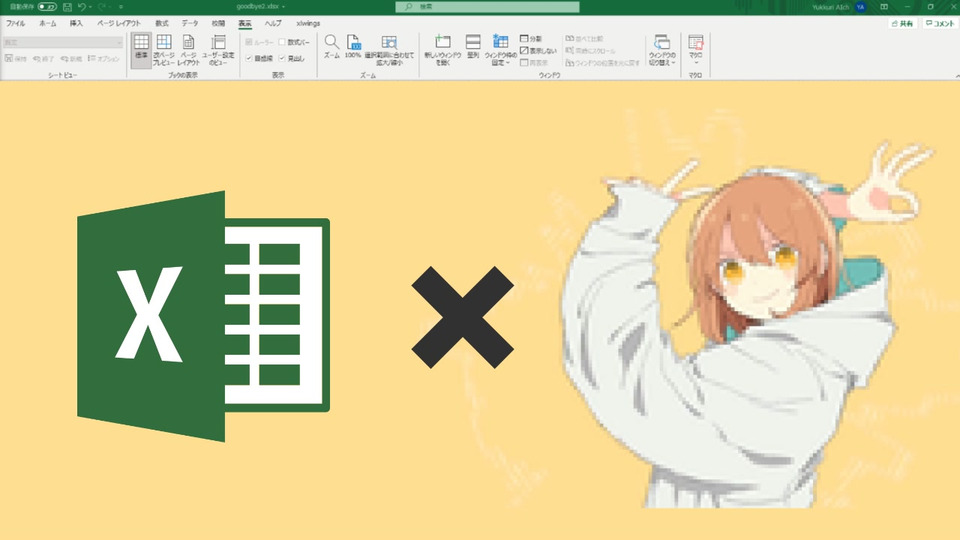
Task: Open a new window with 新しいウィンドウを開く
Action: point(443,50)
